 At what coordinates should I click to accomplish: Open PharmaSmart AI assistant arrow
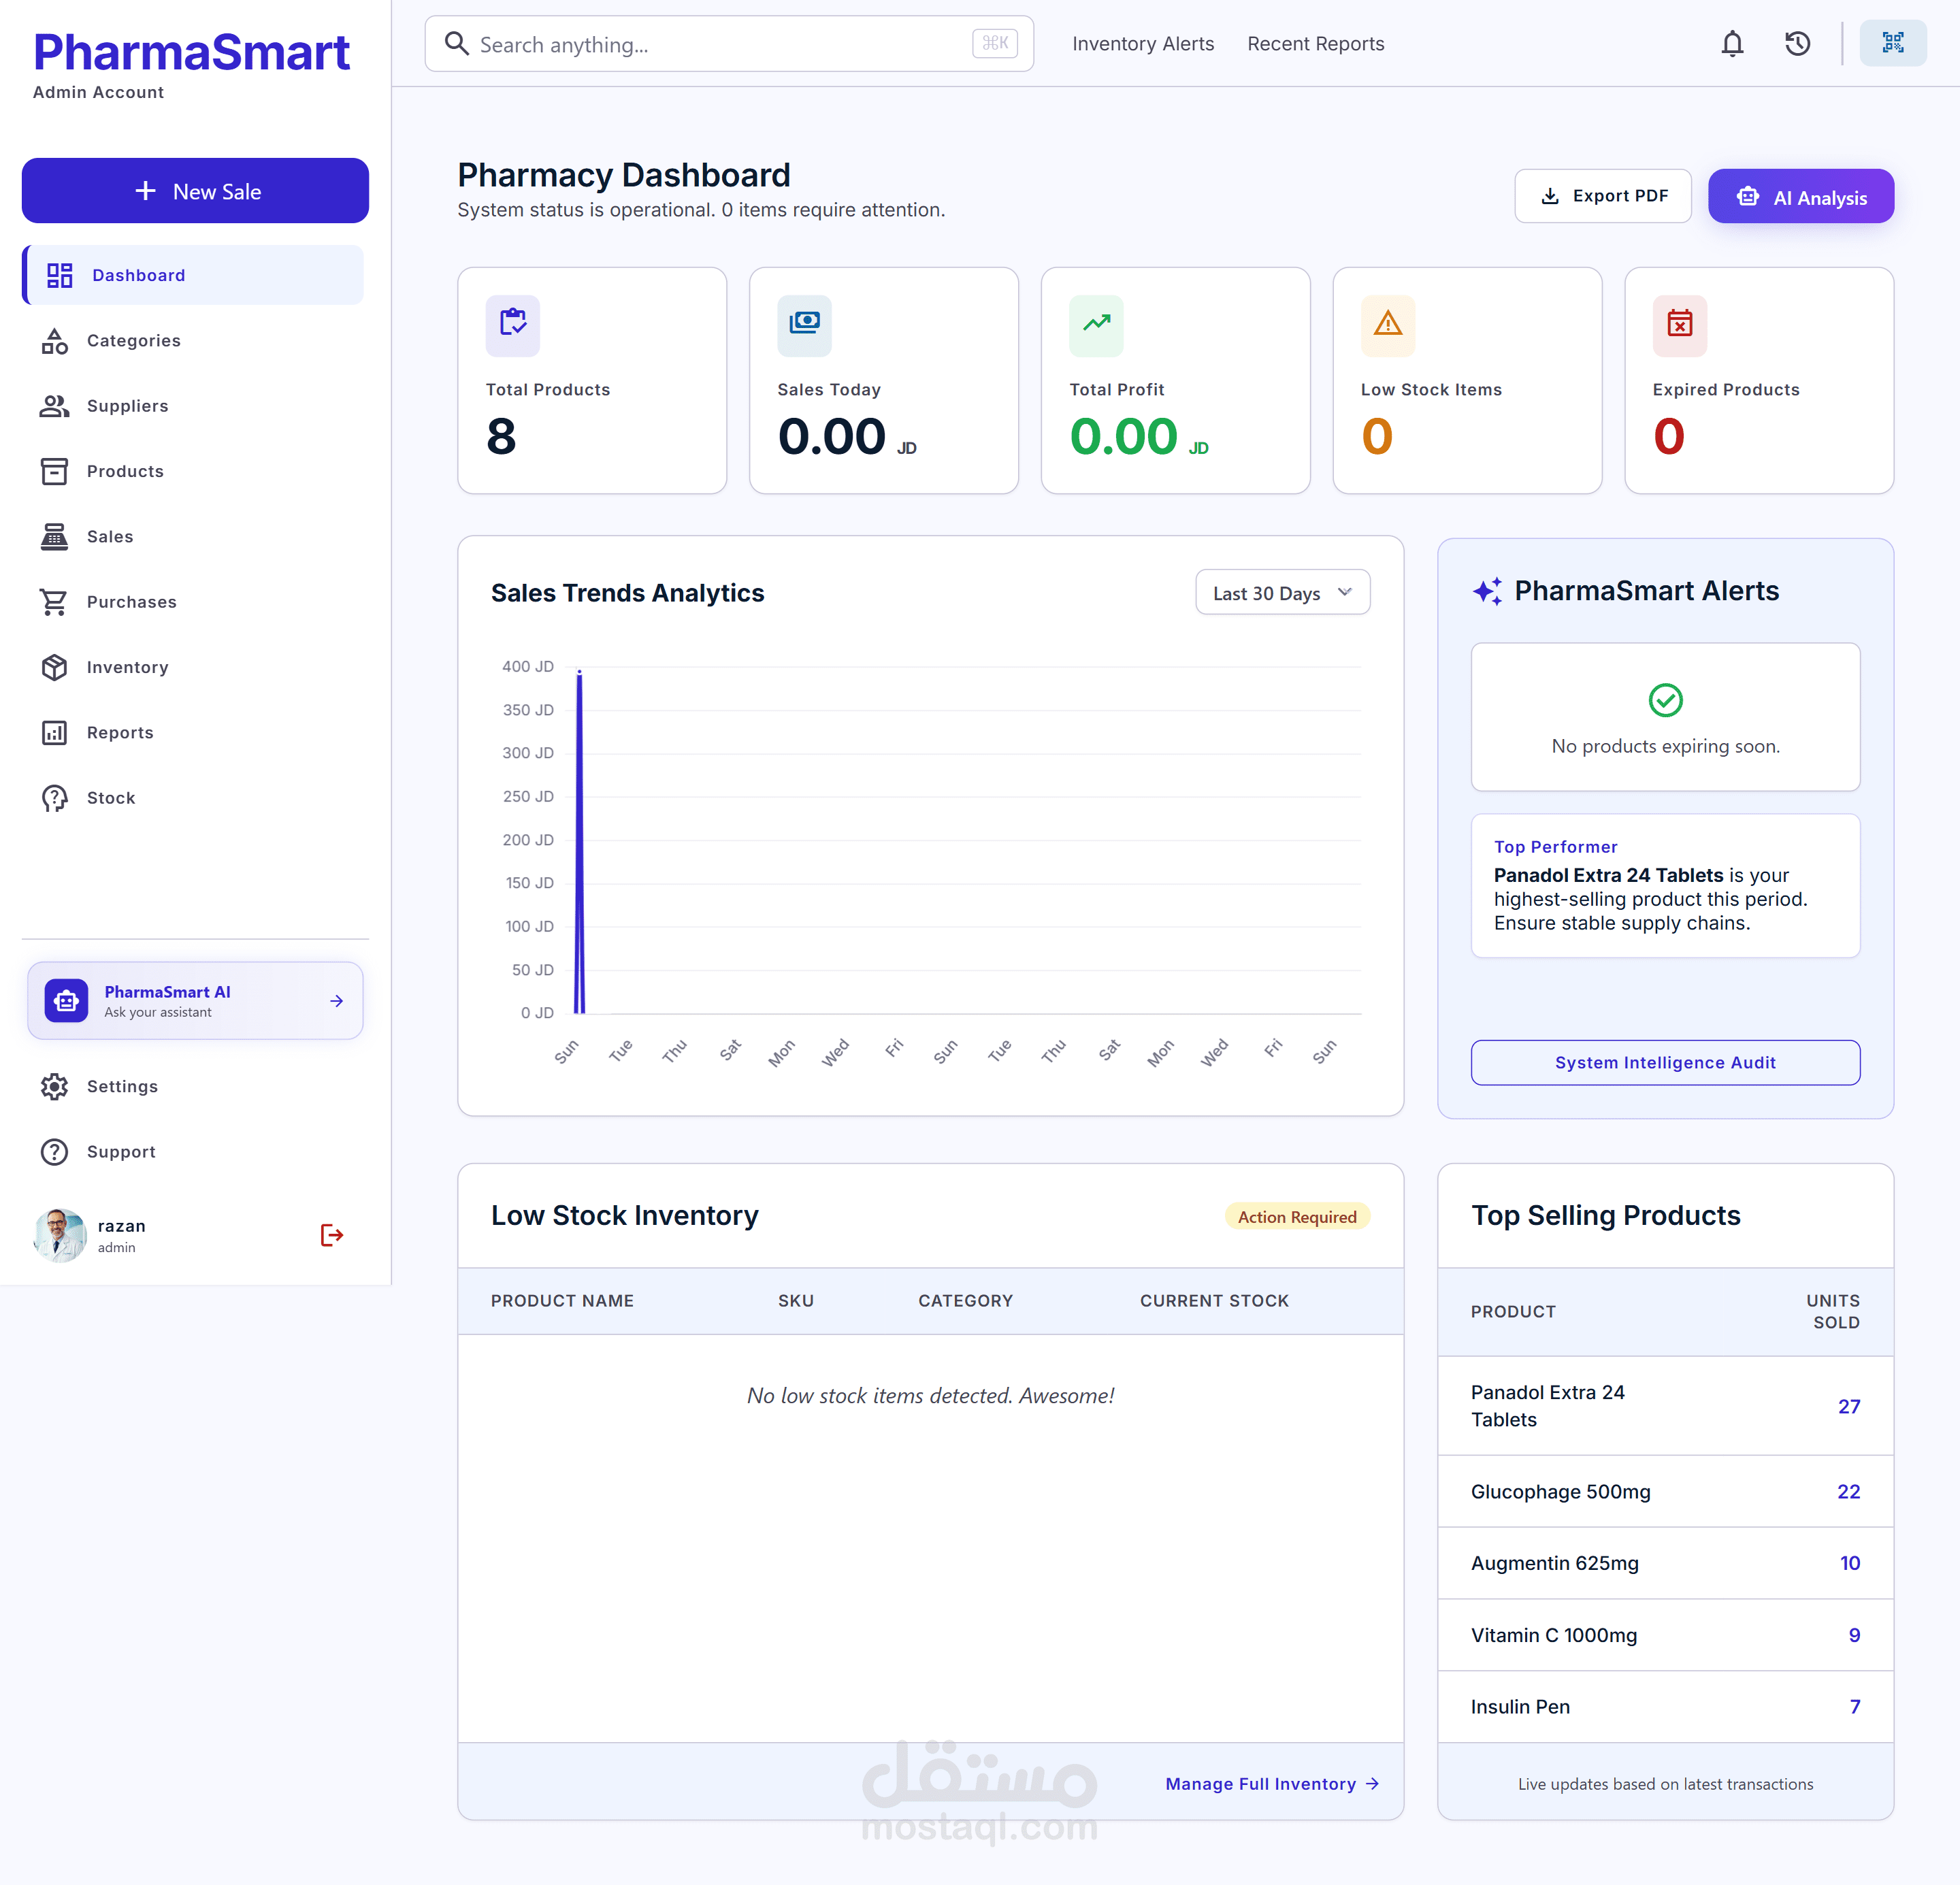[x=337, y=1001]
